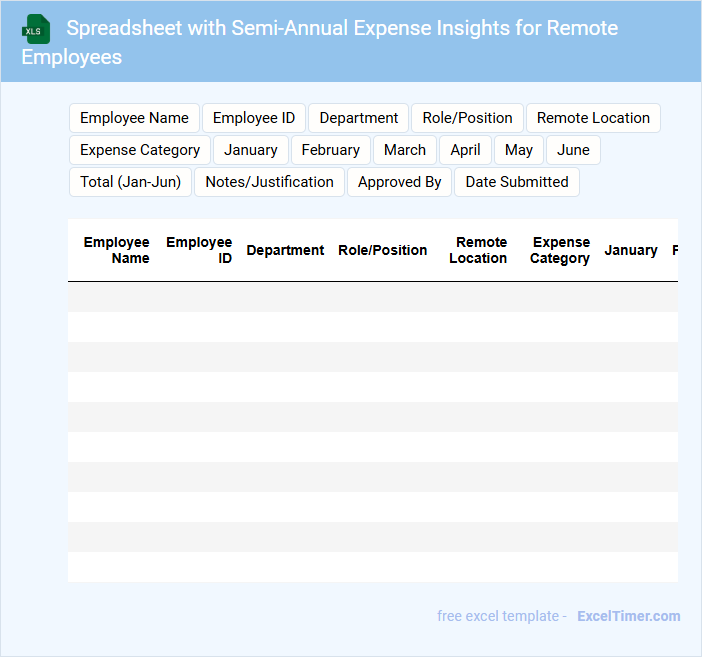This screenshot has width=702, height=657.
Task: Pick the February month tag
Action: pos(330,150)
